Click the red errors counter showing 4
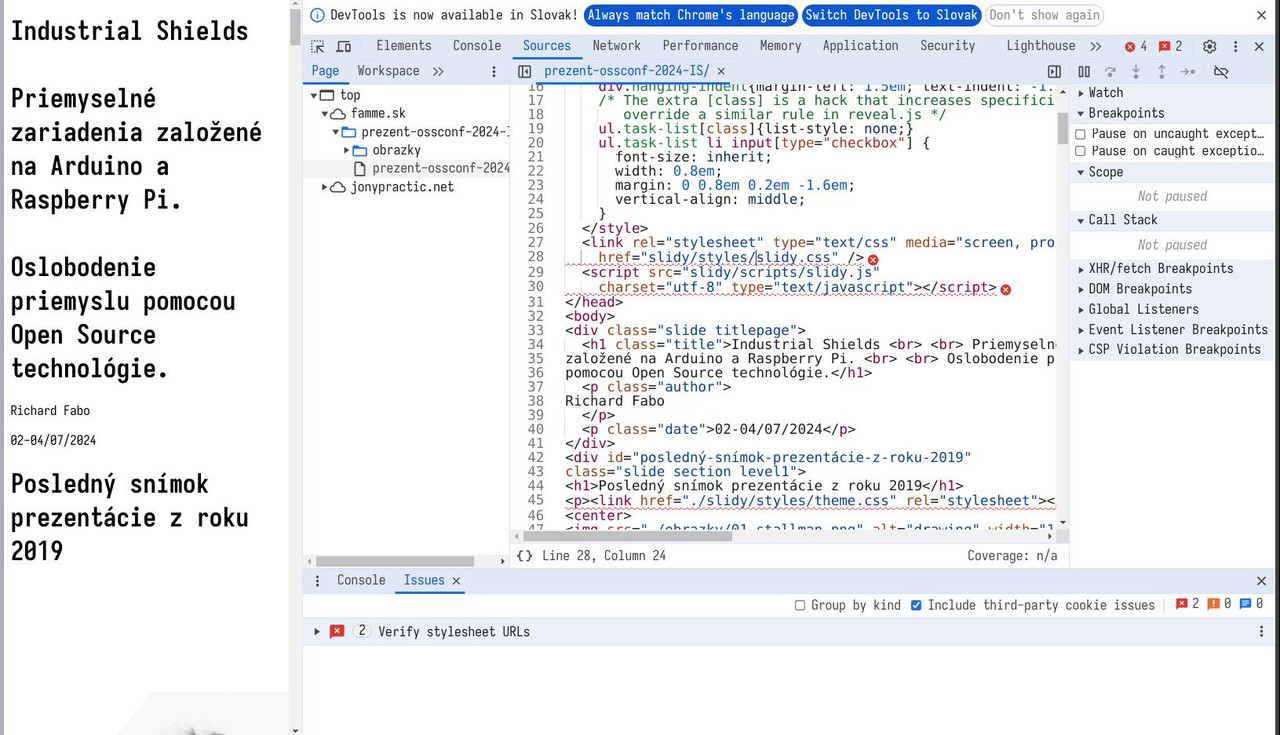Image resolution: width=1280 pixels, height=735 pixels. coord(1136,46)
